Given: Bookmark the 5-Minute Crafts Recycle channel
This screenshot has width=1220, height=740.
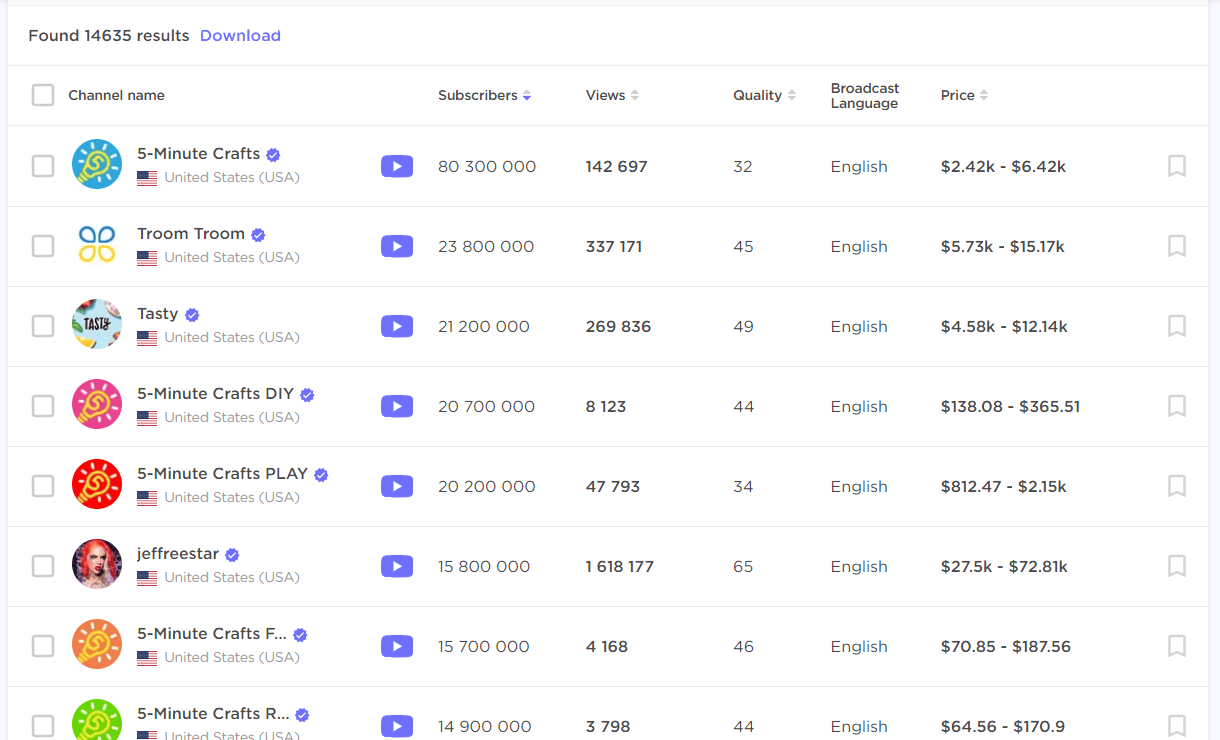Looking at the screenshot, I should click(x=1176, y=726).
